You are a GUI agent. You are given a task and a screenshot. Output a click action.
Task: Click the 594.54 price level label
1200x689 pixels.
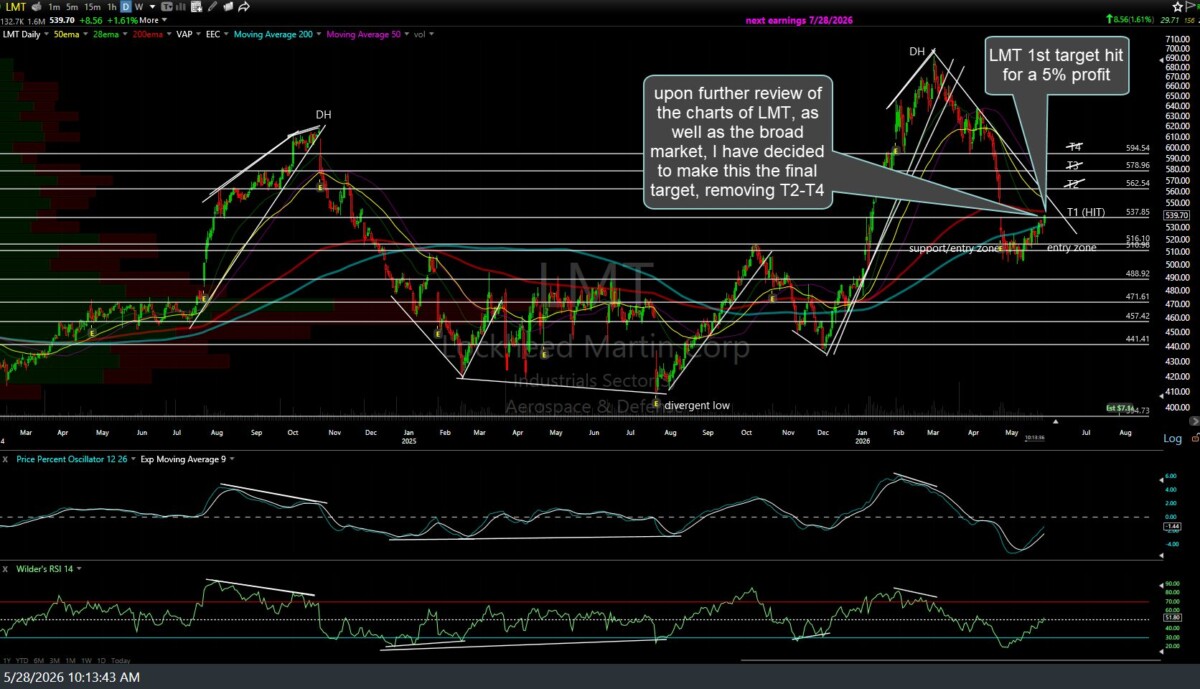pos(1137,148)
